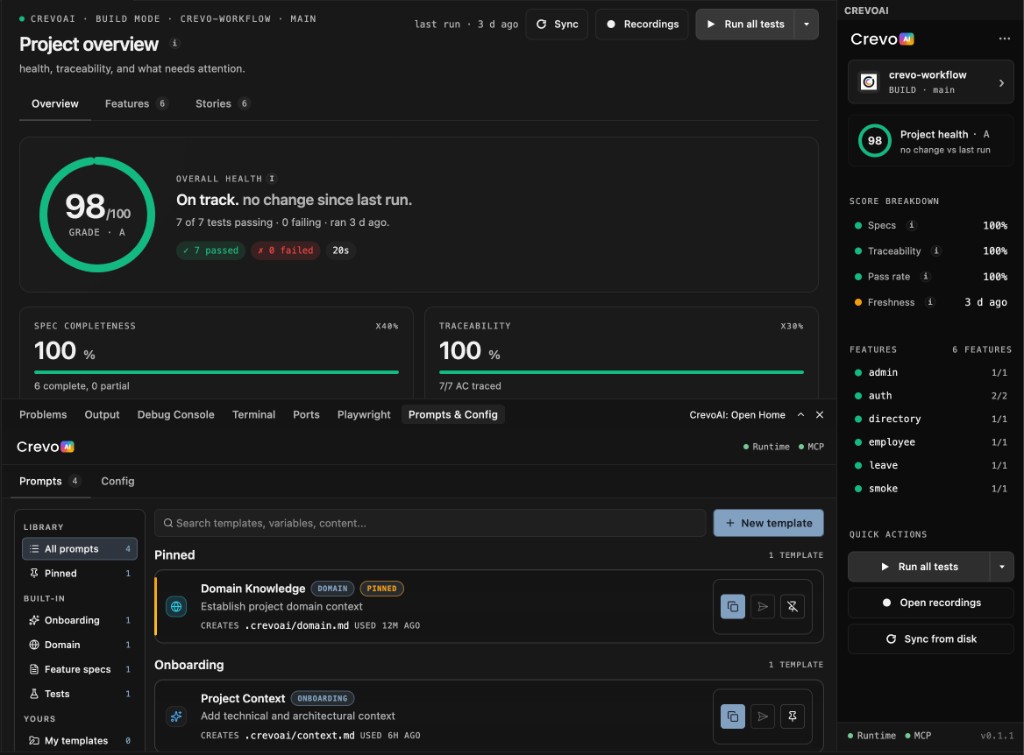Switch to the Config sub-tab
The width and height of the screenshot is (1024, 755).
pos(118,481)
